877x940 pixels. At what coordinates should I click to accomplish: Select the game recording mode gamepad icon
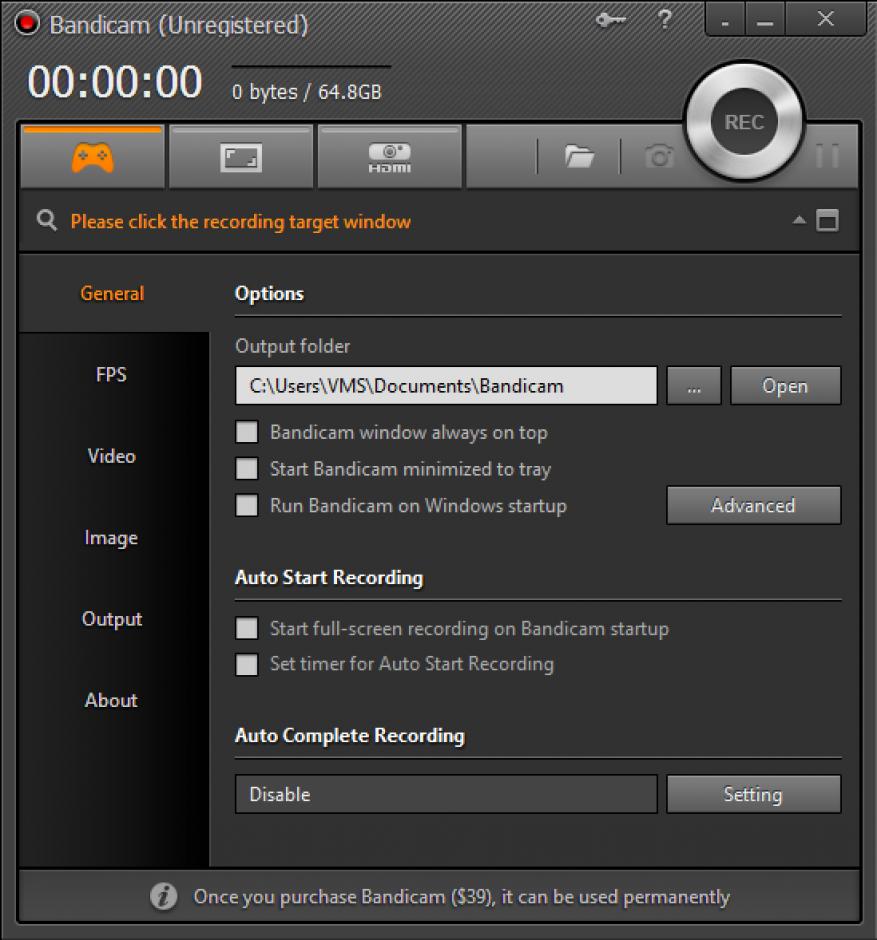(92, 157)
